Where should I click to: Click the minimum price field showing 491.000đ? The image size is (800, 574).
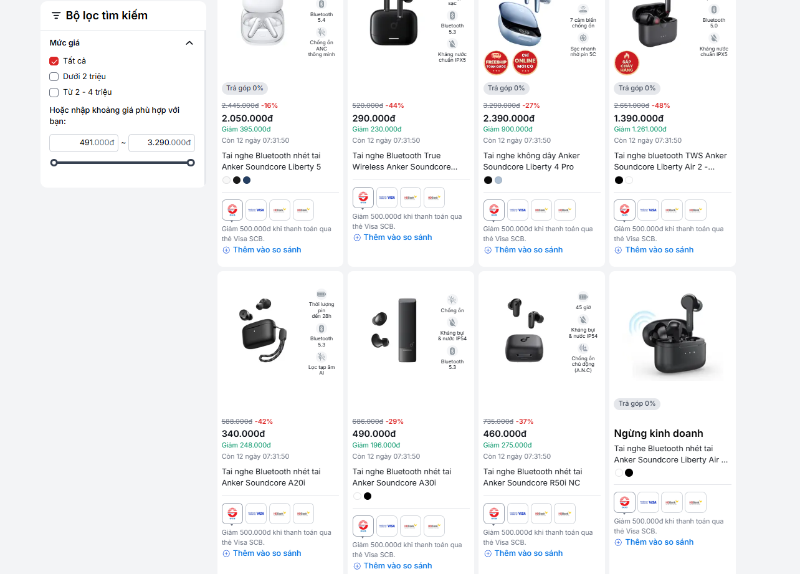84,142
